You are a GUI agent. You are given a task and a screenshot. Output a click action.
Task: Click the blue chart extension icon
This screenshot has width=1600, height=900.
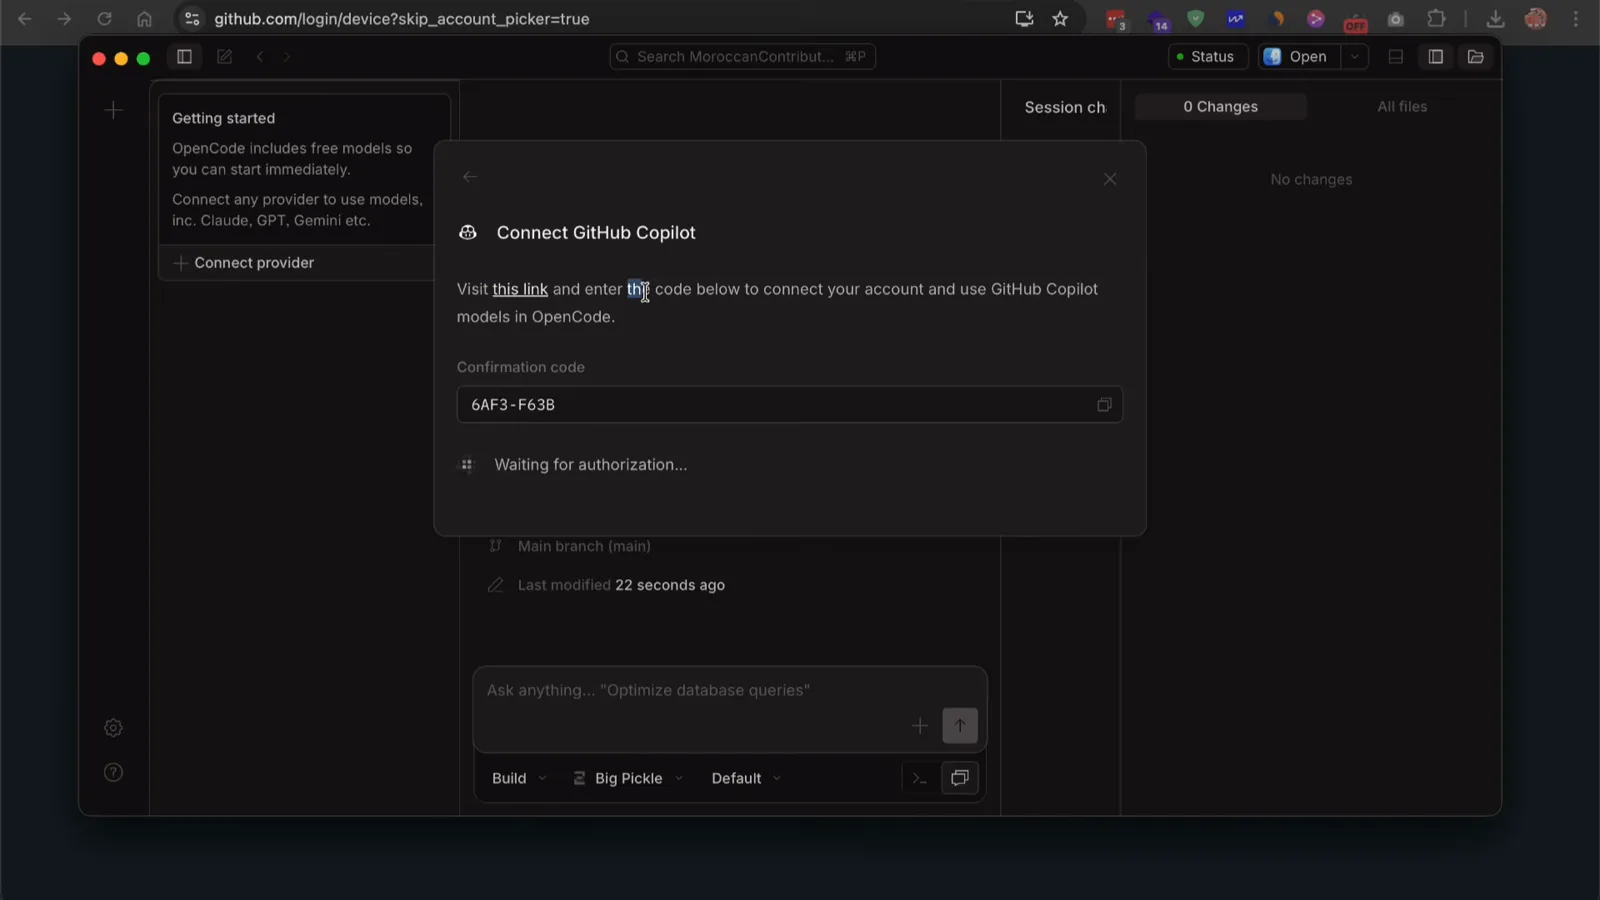pos(1236,19)
